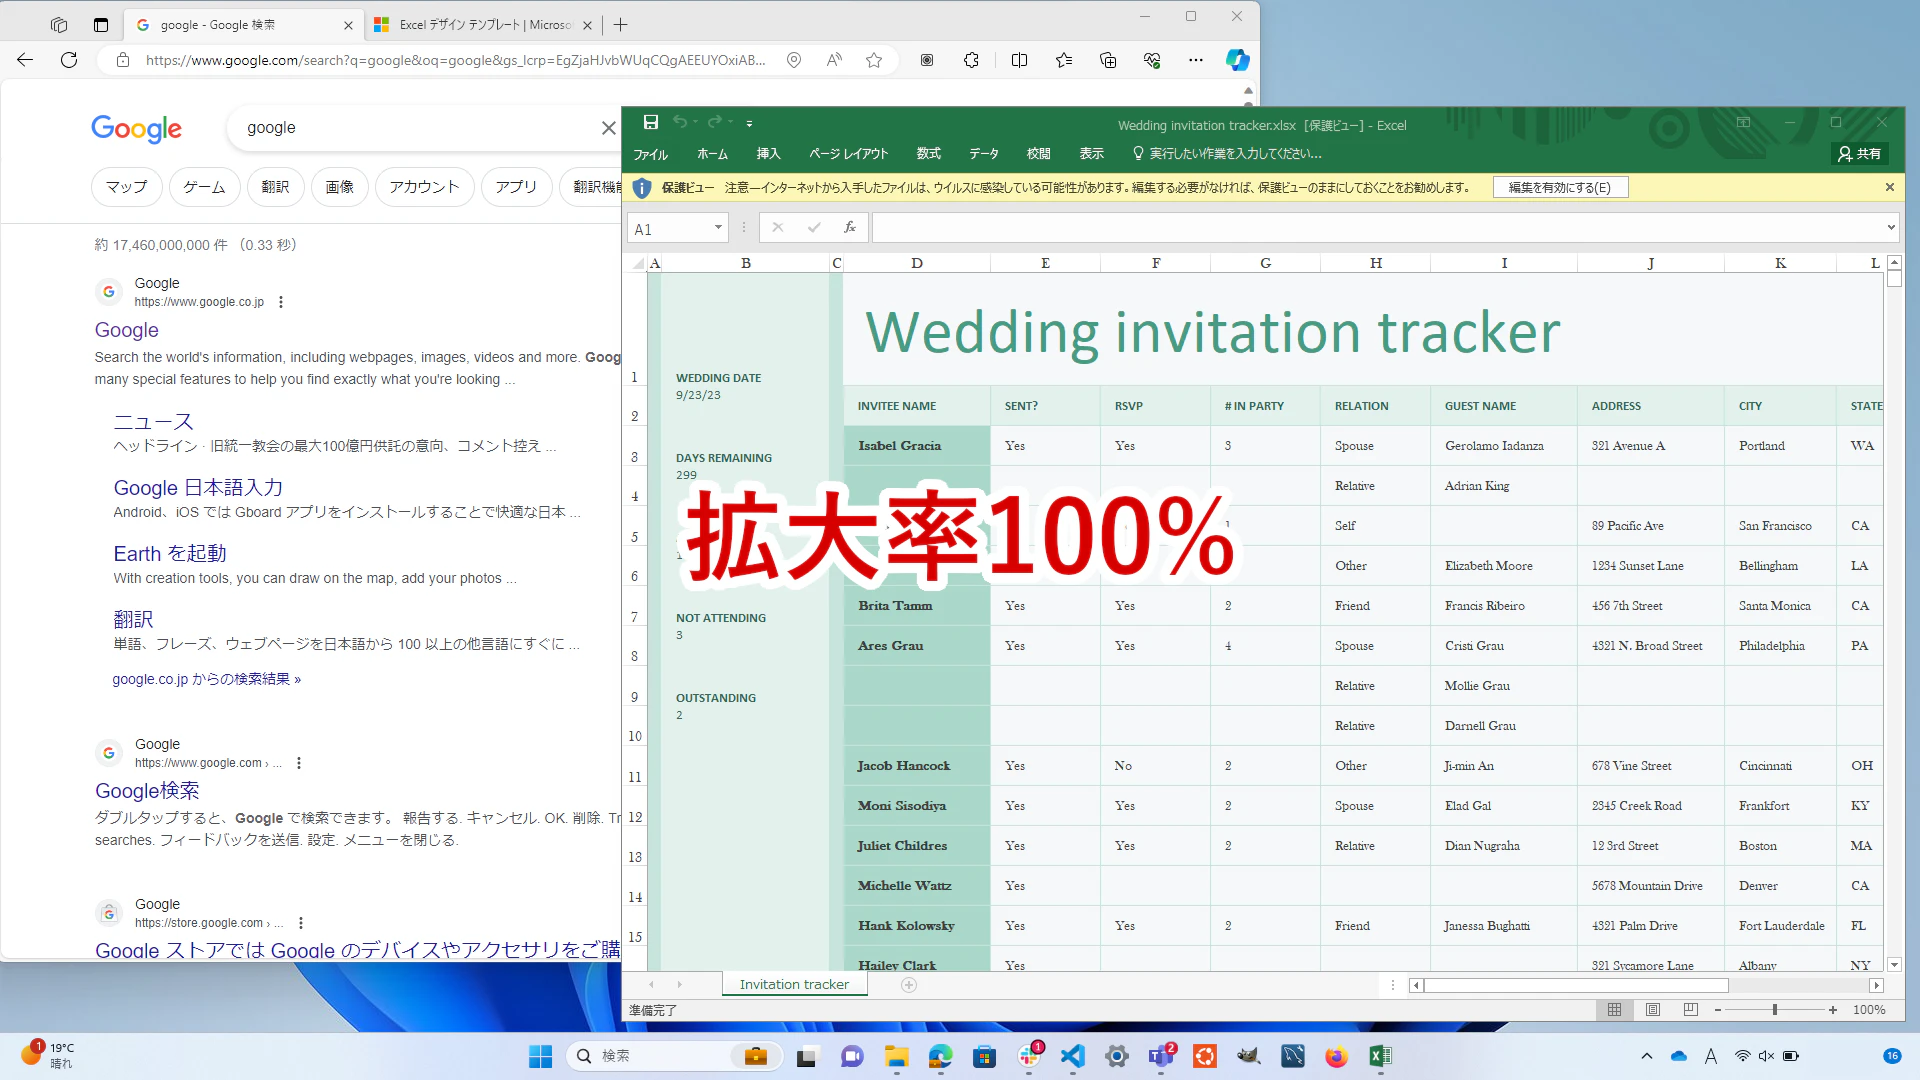
Task: Click the 編集を有効にする(E) button
Action: tap(1560, 187)
